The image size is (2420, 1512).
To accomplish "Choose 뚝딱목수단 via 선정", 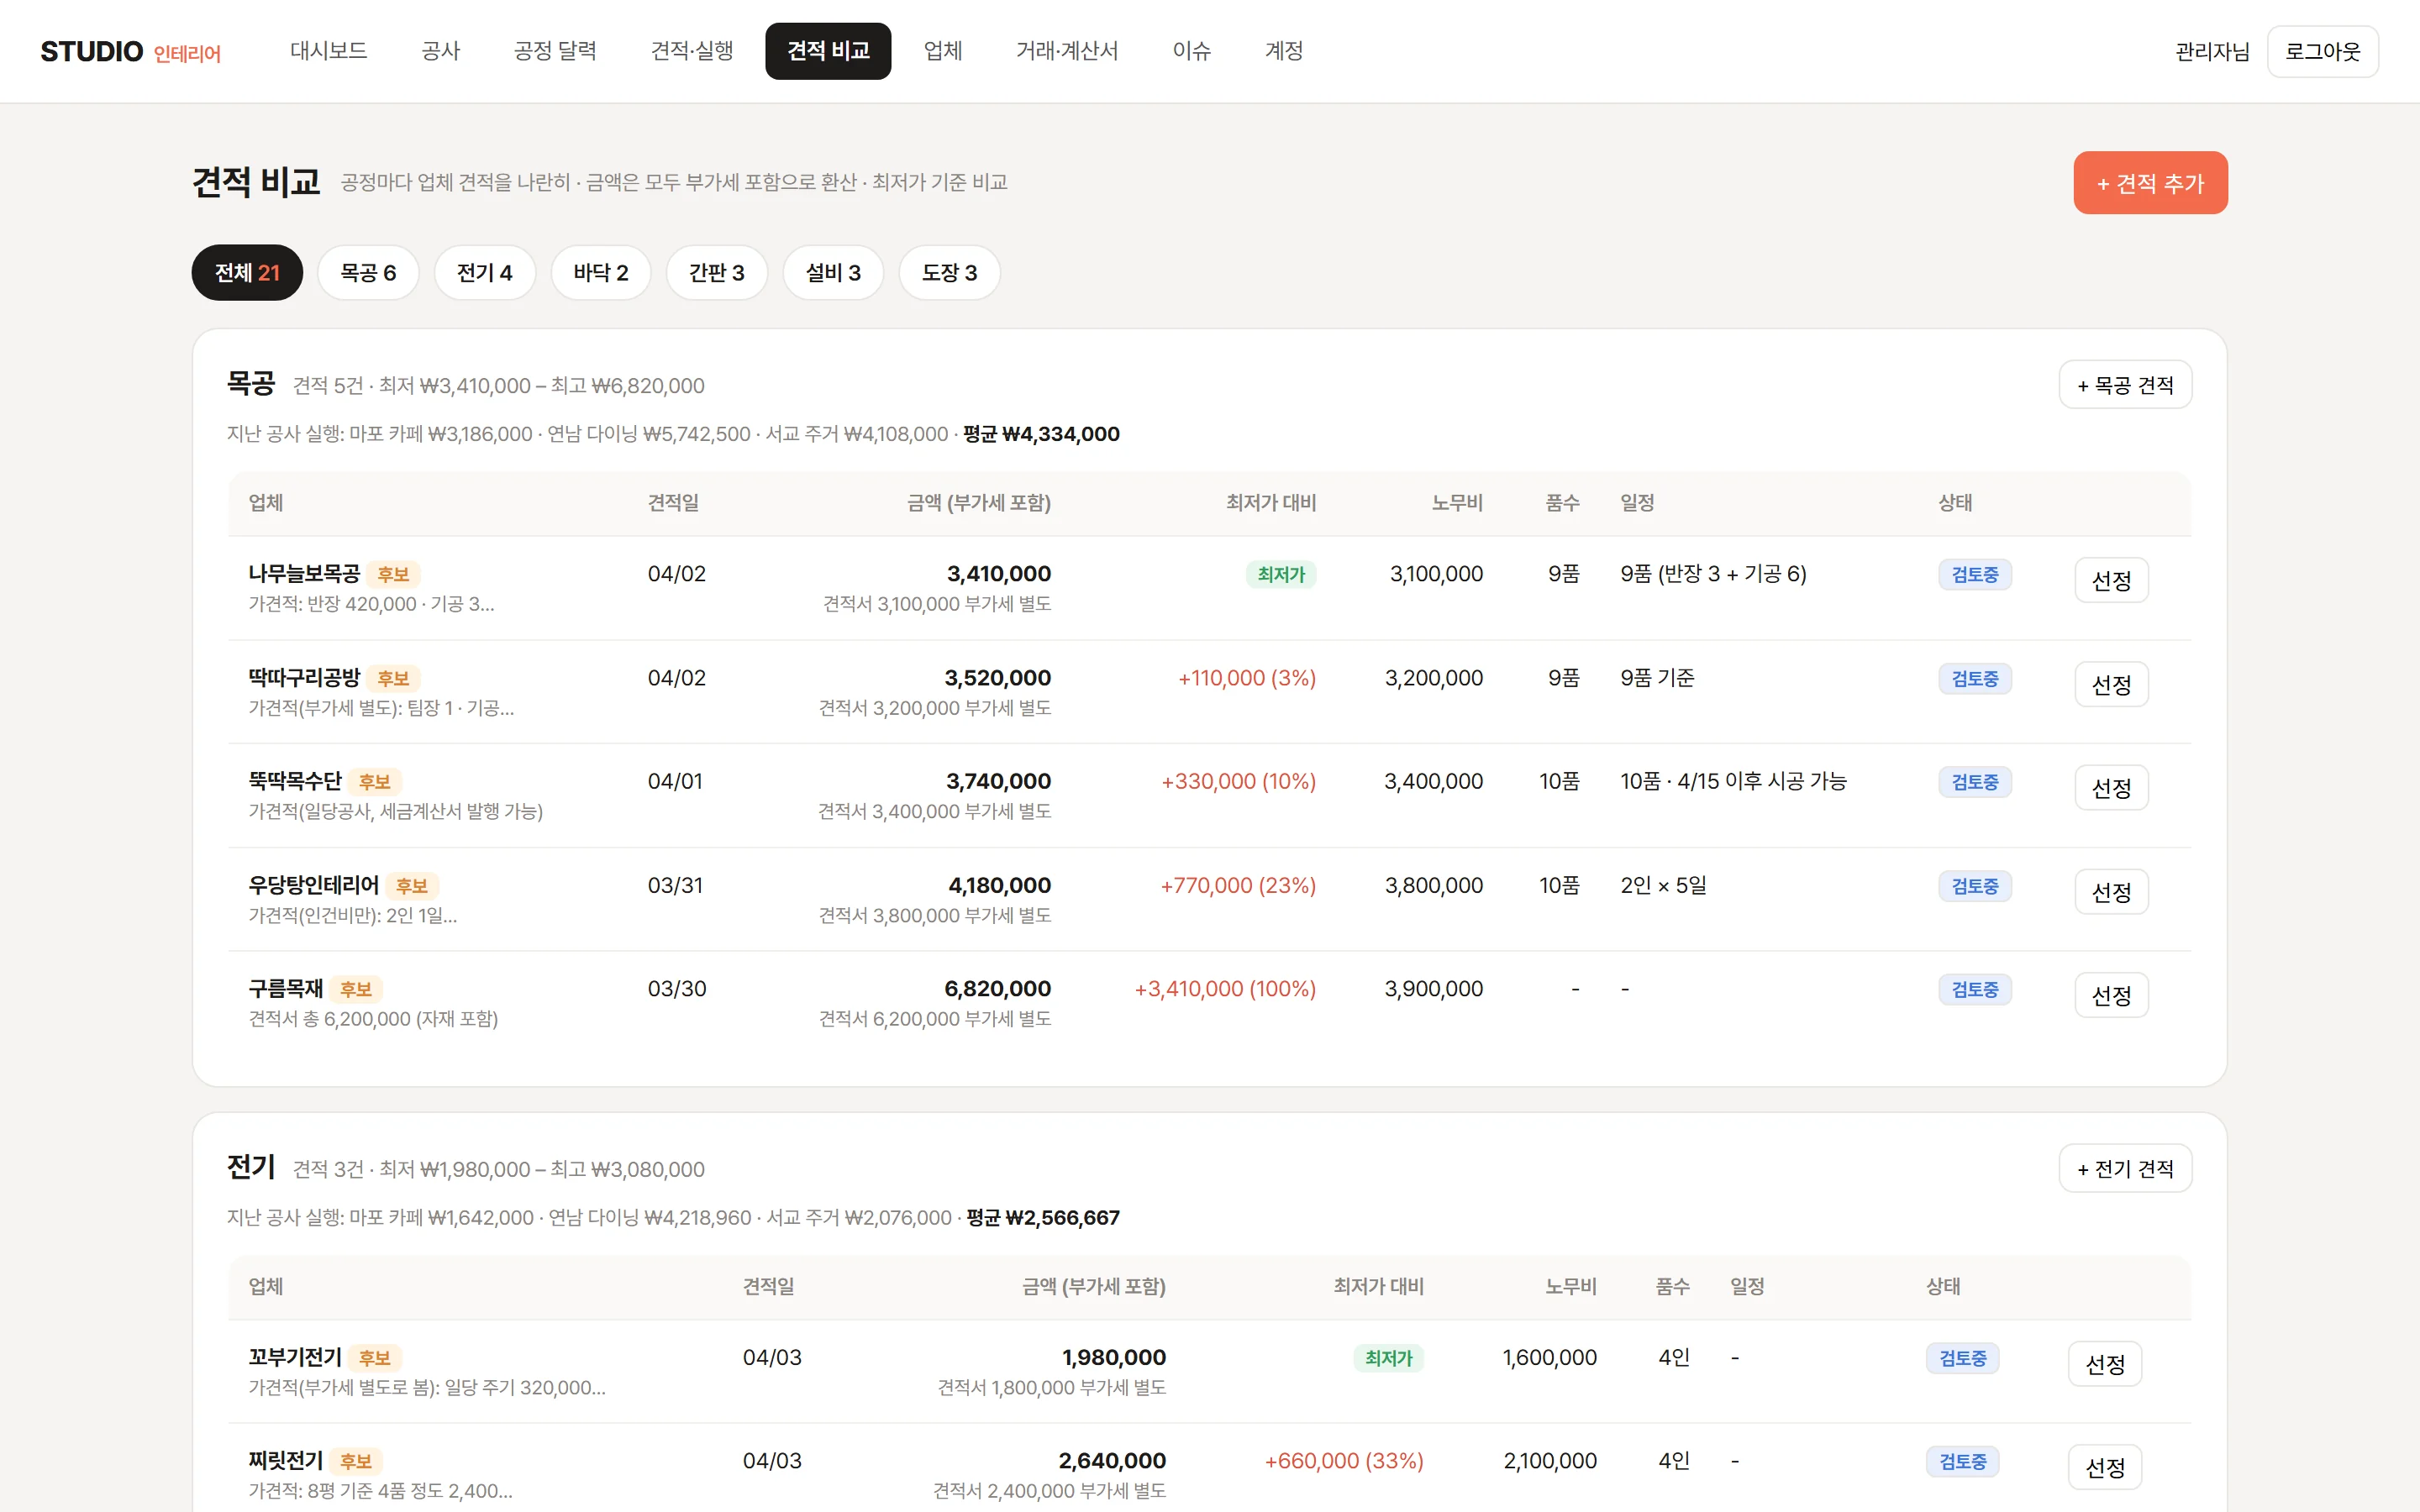I will pos(2111,788).
